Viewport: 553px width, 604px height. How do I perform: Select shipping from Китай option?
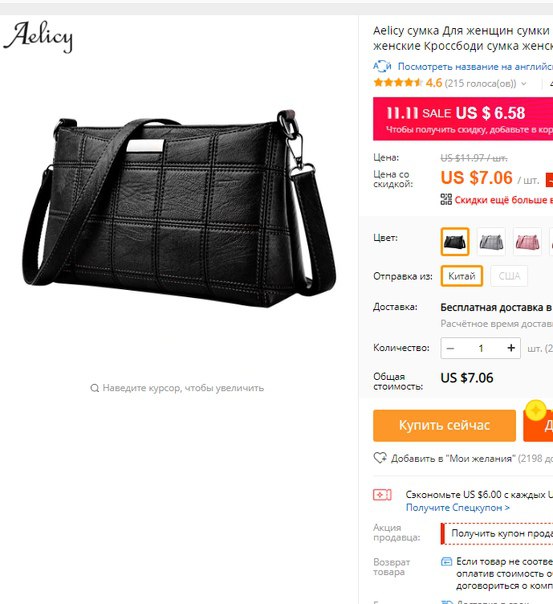point(461,276)
